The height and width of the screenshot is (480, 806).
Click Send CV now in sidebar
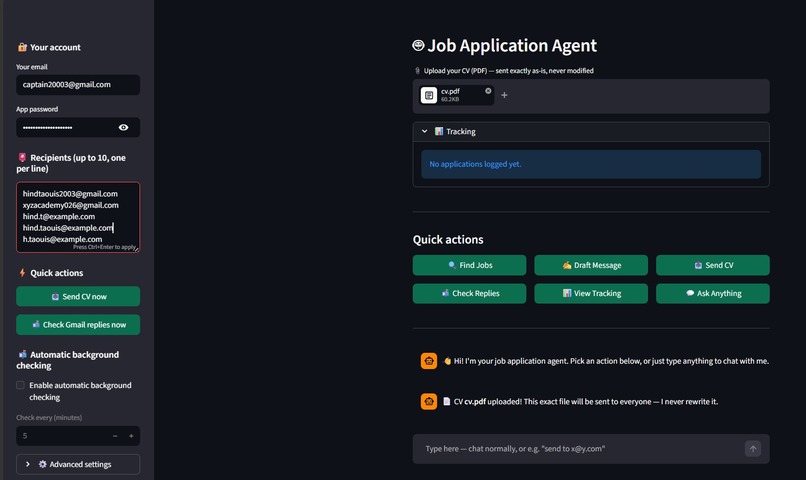pos(78,297)
